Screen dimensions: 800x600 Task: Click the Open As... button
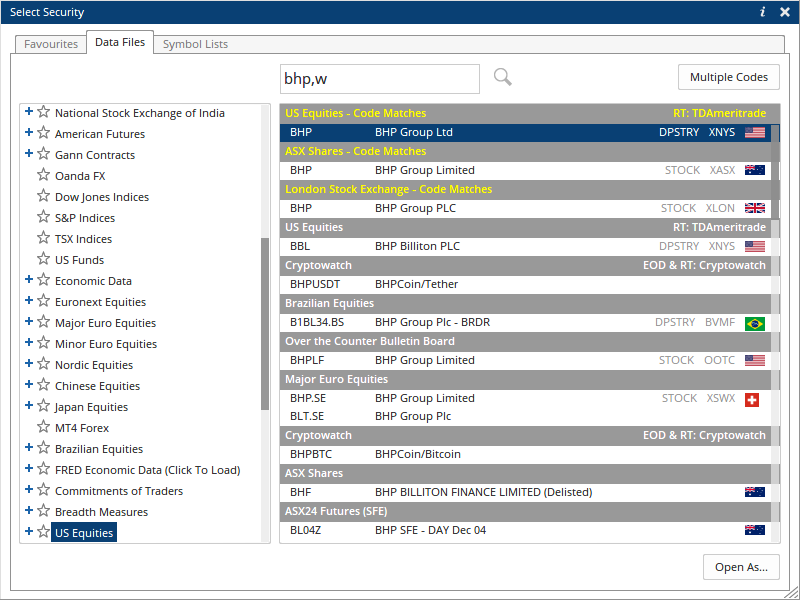click(741, 567)
